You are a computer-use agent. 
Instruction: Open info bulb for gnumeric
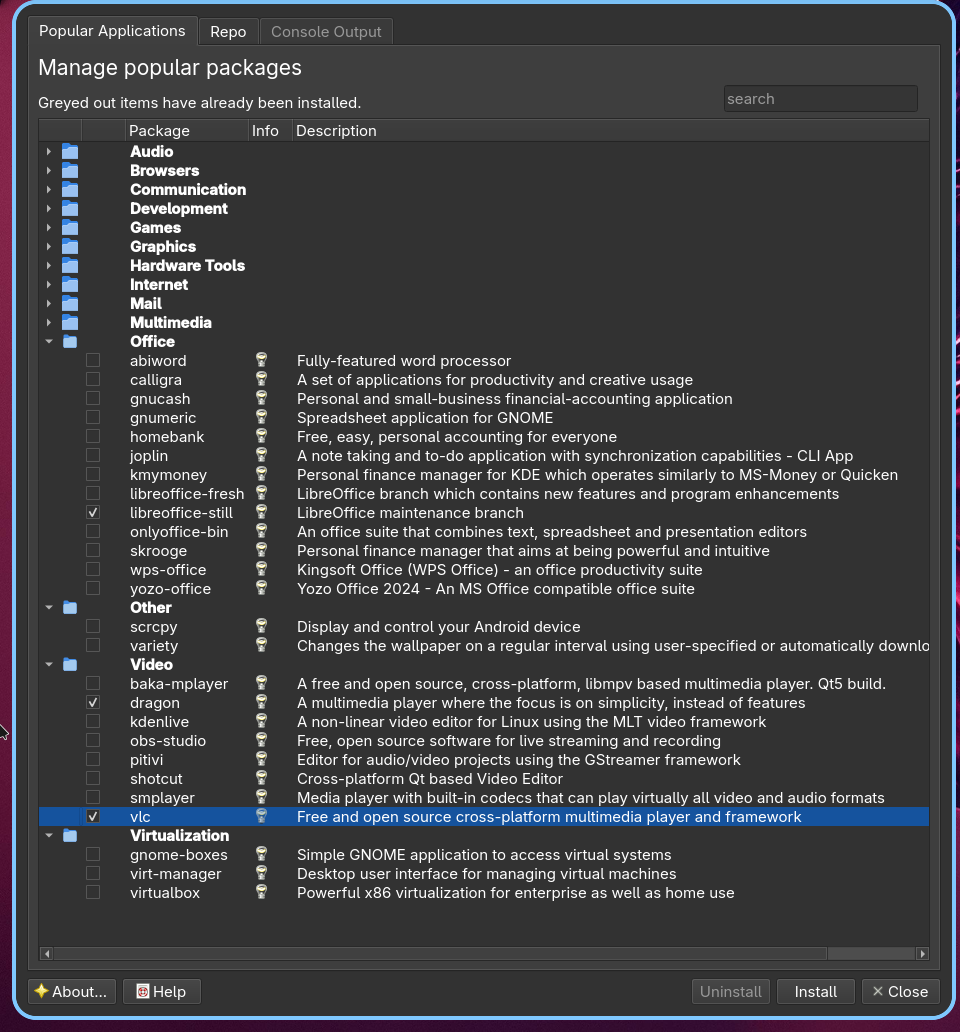261,417
